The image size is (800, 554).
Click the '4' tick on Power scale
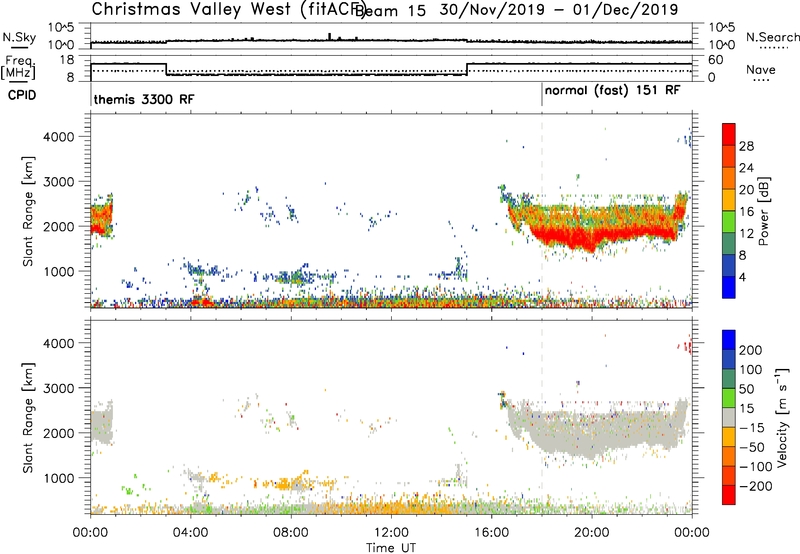742,277
